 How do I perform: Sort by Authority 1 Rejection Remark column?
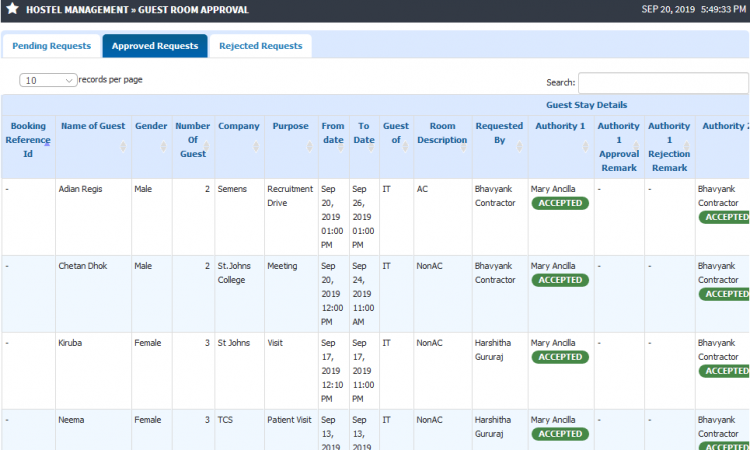[670, 147]
